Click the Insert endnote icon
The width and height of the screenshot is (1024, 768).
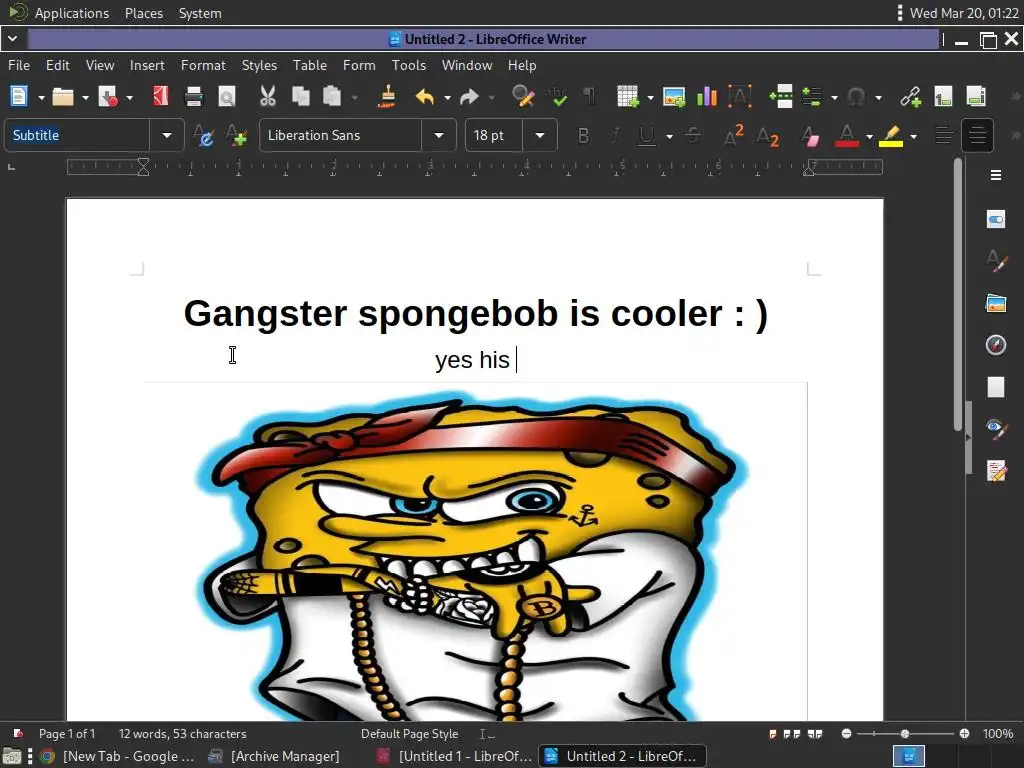(976, 97)
